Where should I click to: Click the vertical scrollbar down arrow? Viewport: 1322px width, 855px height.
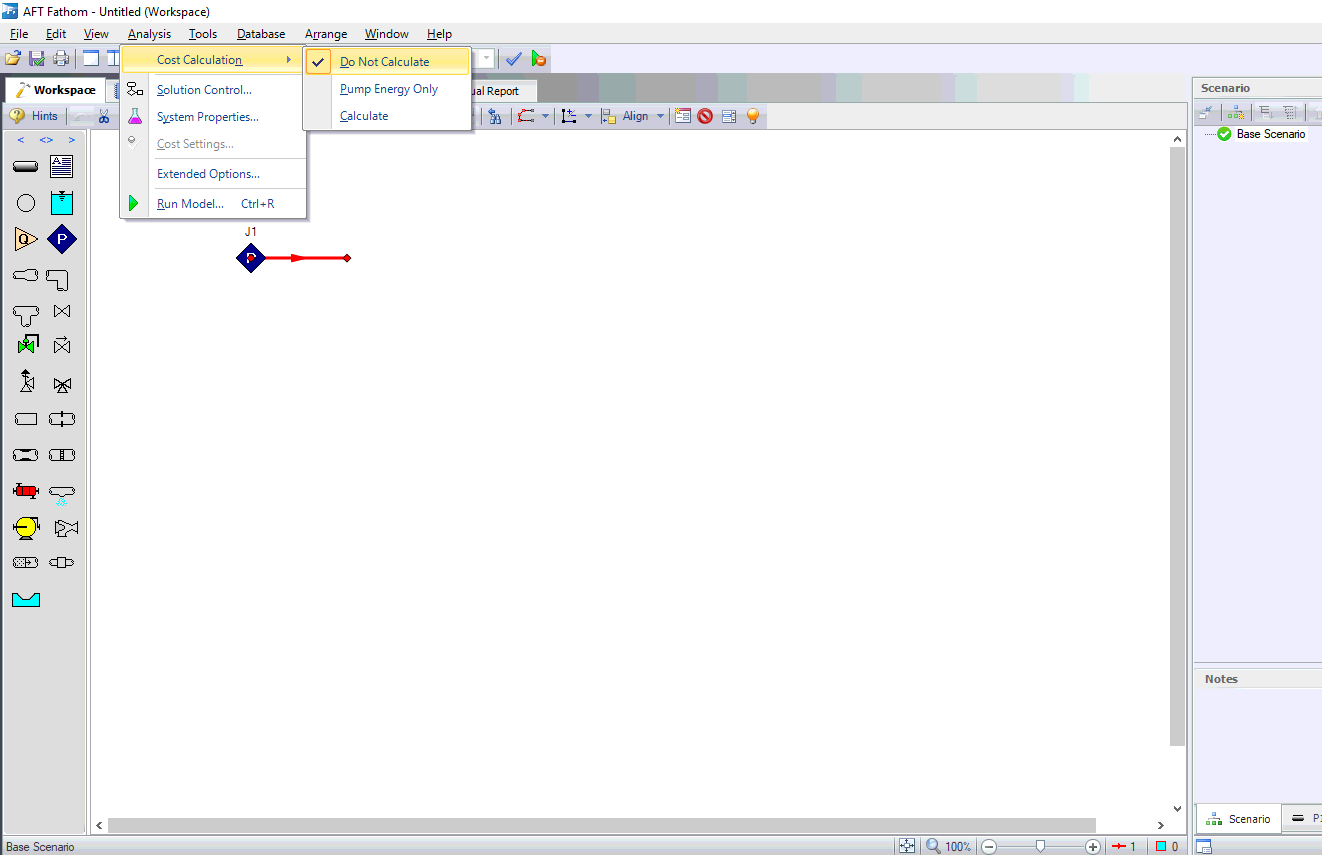[x=1178, y=808]
